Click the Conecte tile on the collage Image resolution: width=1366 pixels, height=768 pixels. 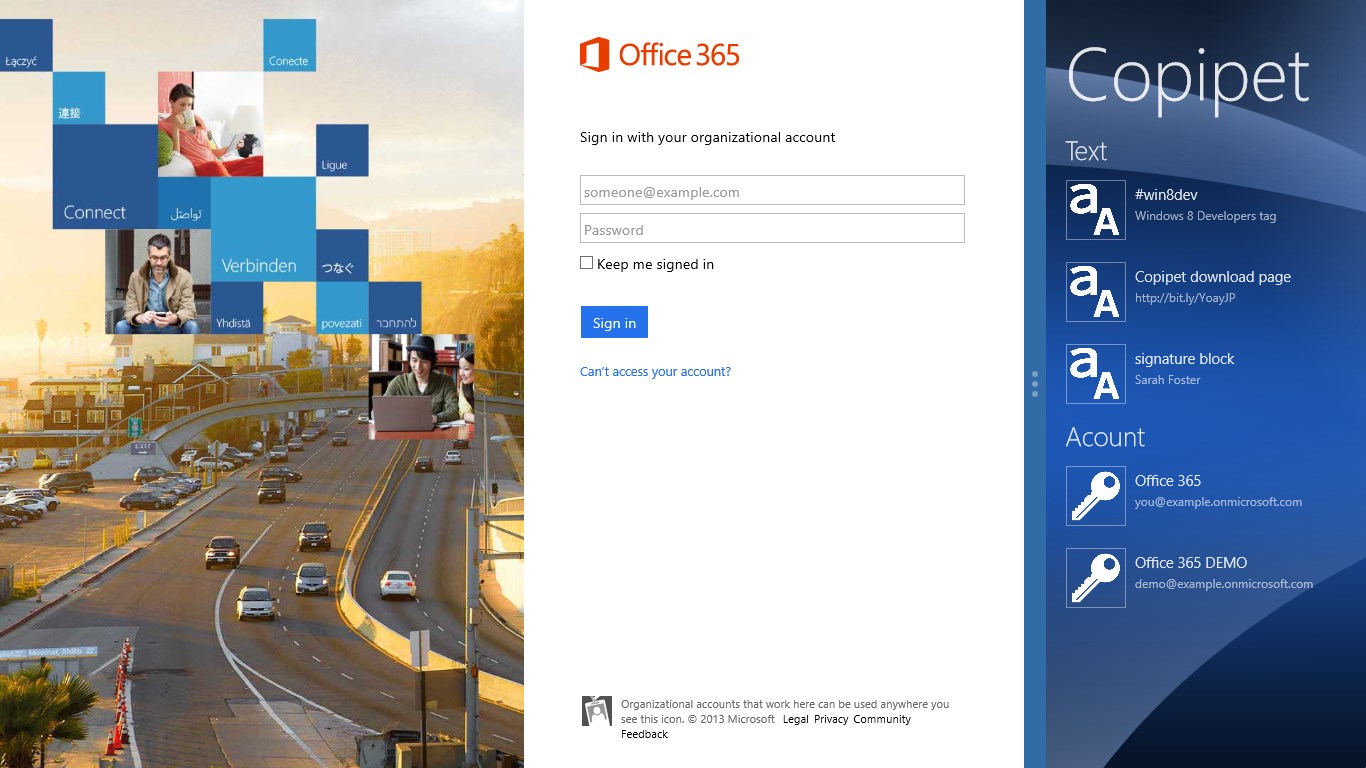click(x=290, y=45)
